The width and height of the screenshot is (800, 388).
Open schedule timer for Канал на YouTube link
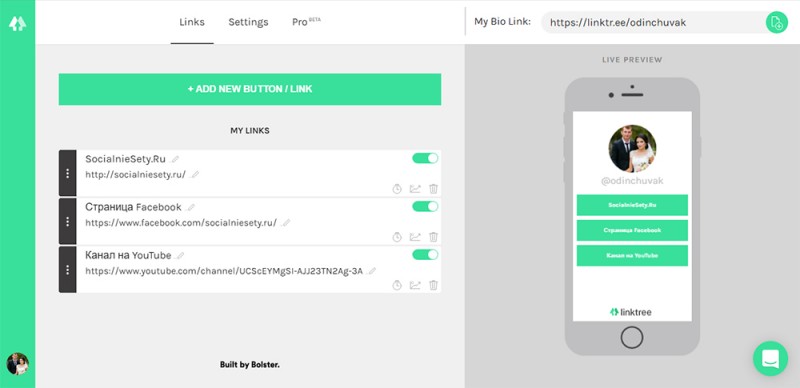[x=397, y=285]
